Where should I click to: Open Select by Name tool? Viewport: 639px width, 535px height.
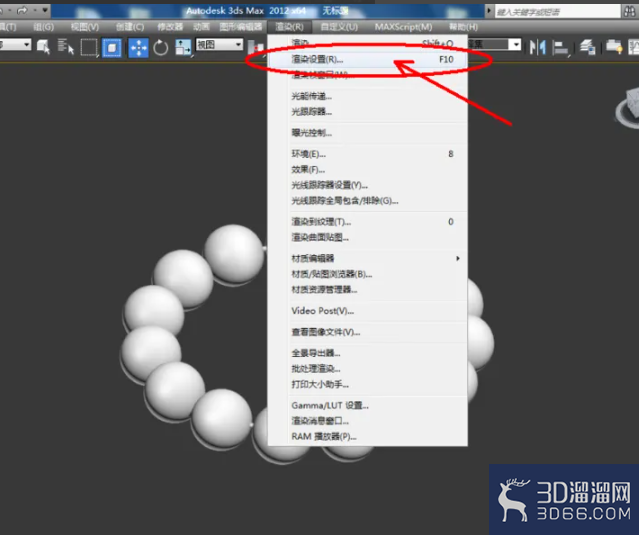tap(66, 47)
